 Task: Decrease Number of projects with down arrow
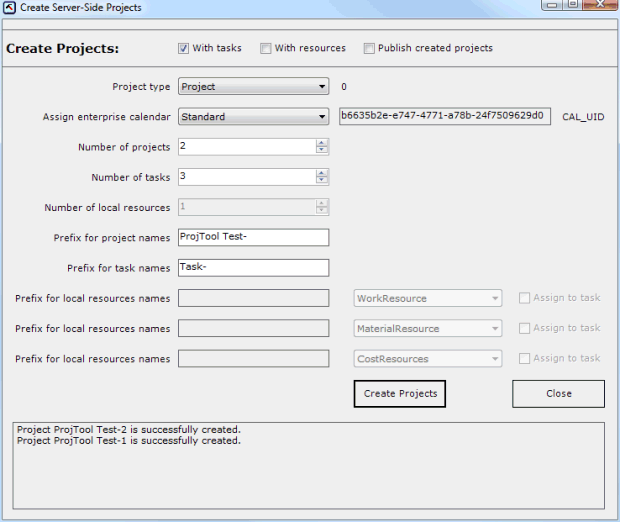point(322,150)
